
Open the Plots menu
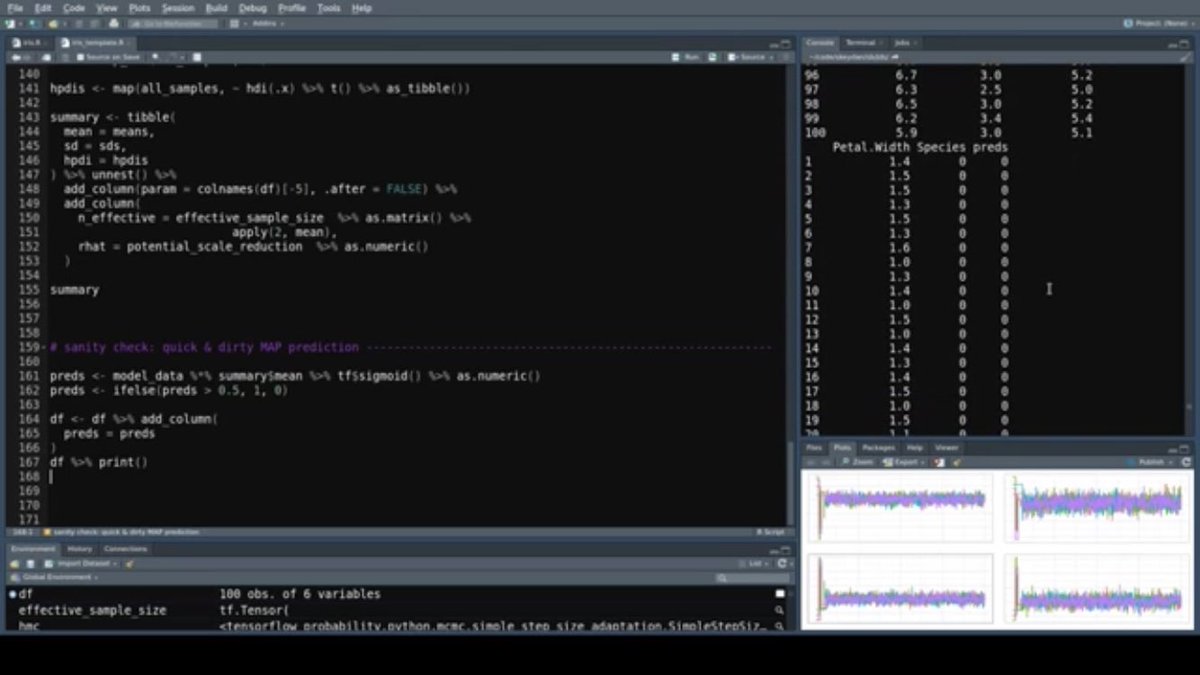139,8
